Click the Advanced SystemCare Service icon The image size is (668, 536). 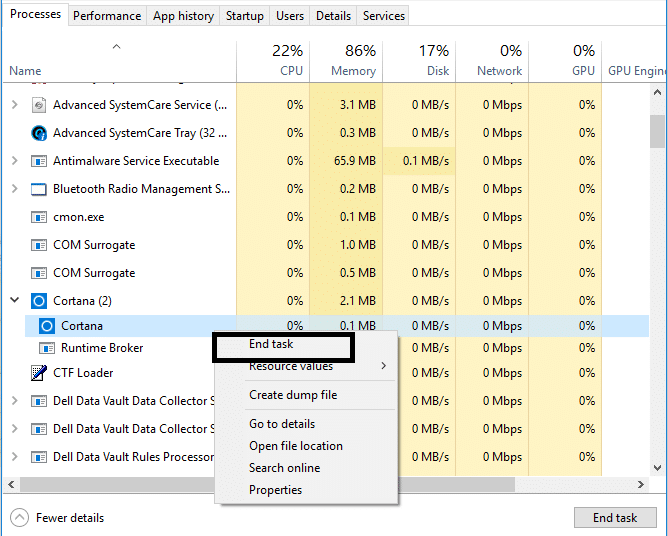click(39, 105)
